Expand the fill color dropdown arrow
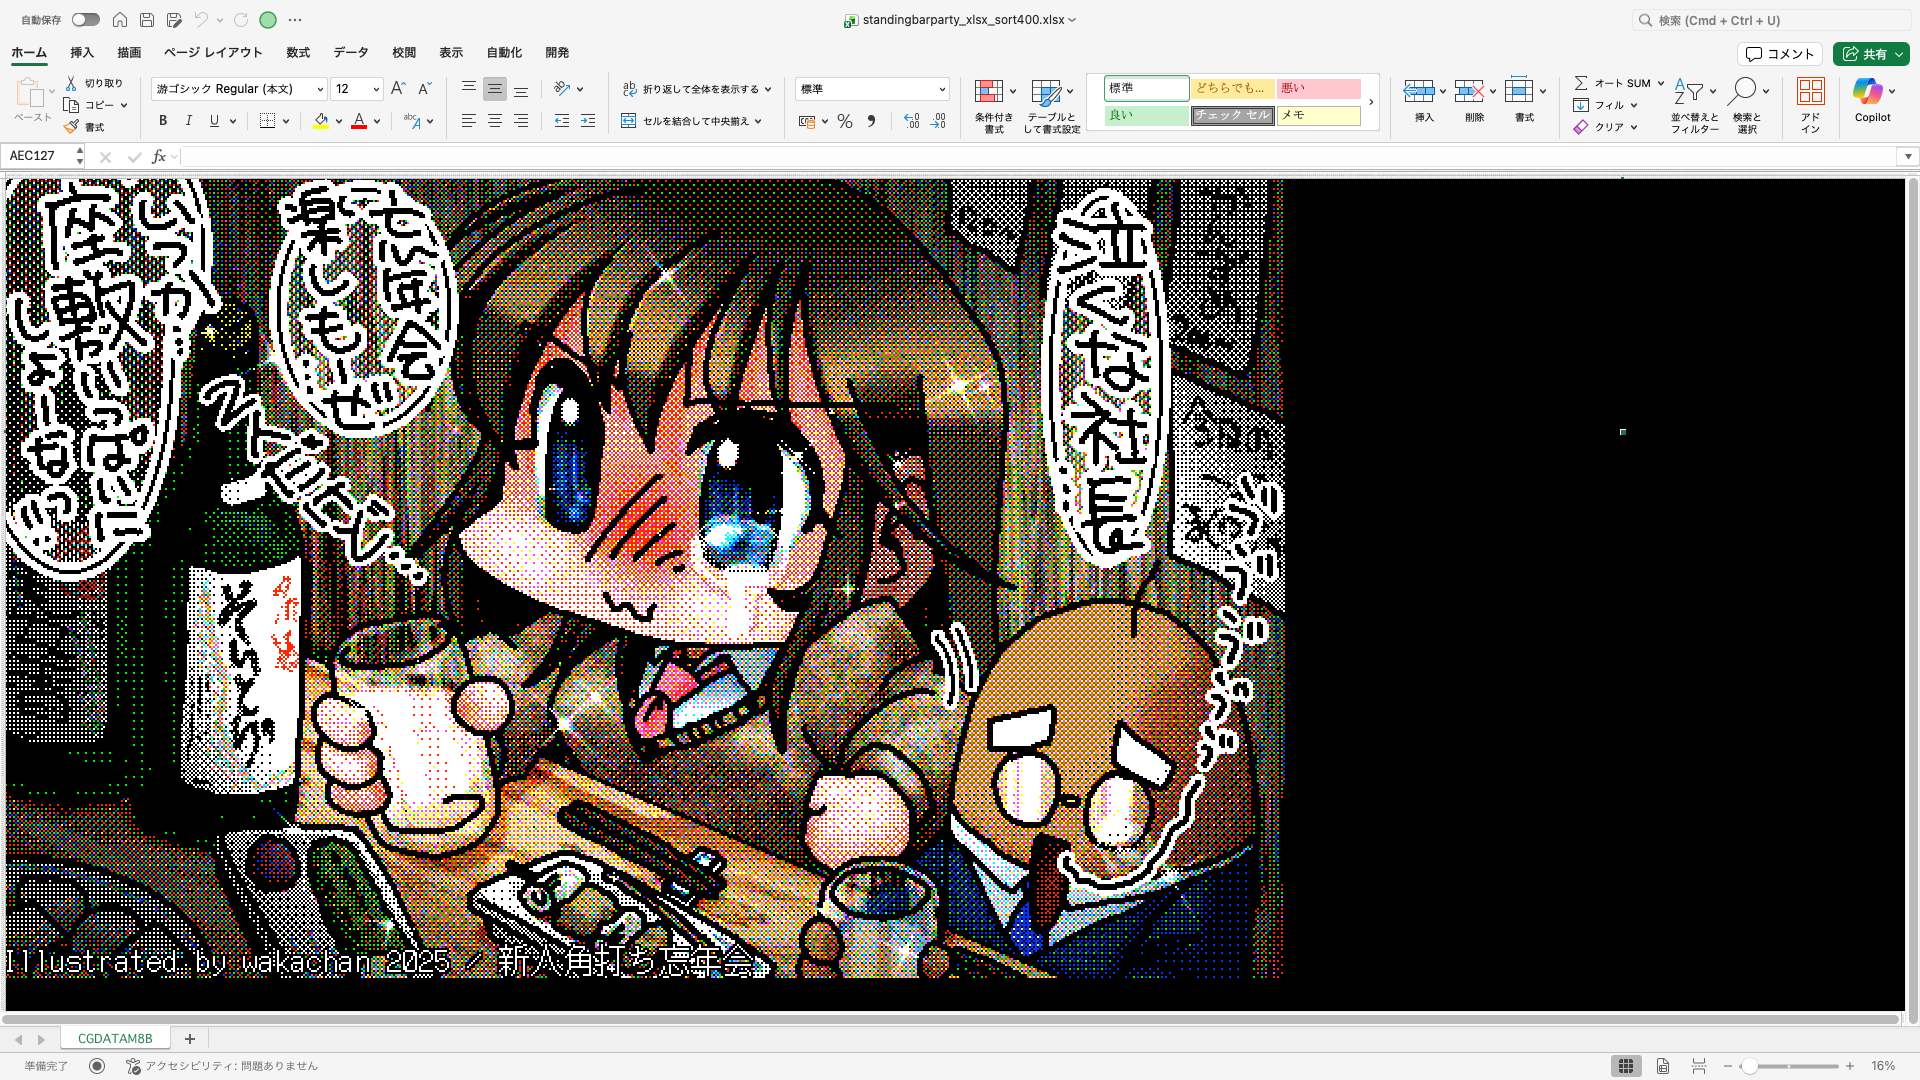 [339, 121]
